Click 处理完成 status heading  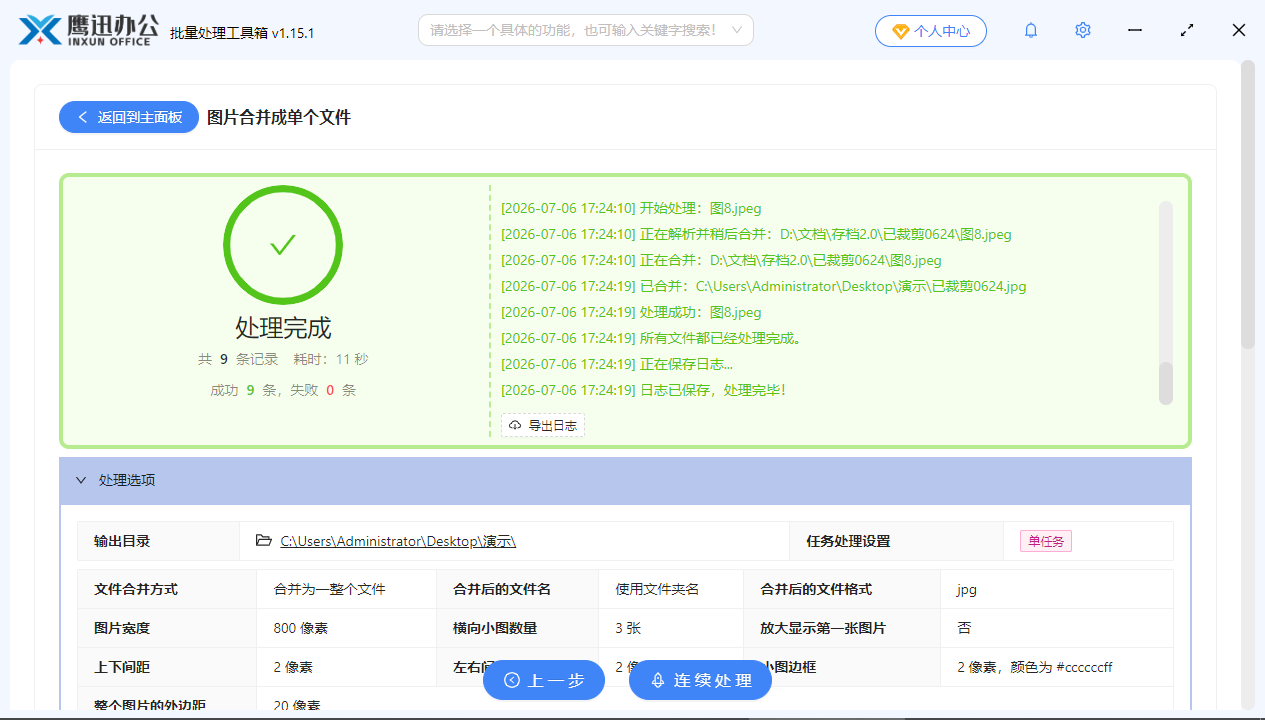tap(283, 328)
